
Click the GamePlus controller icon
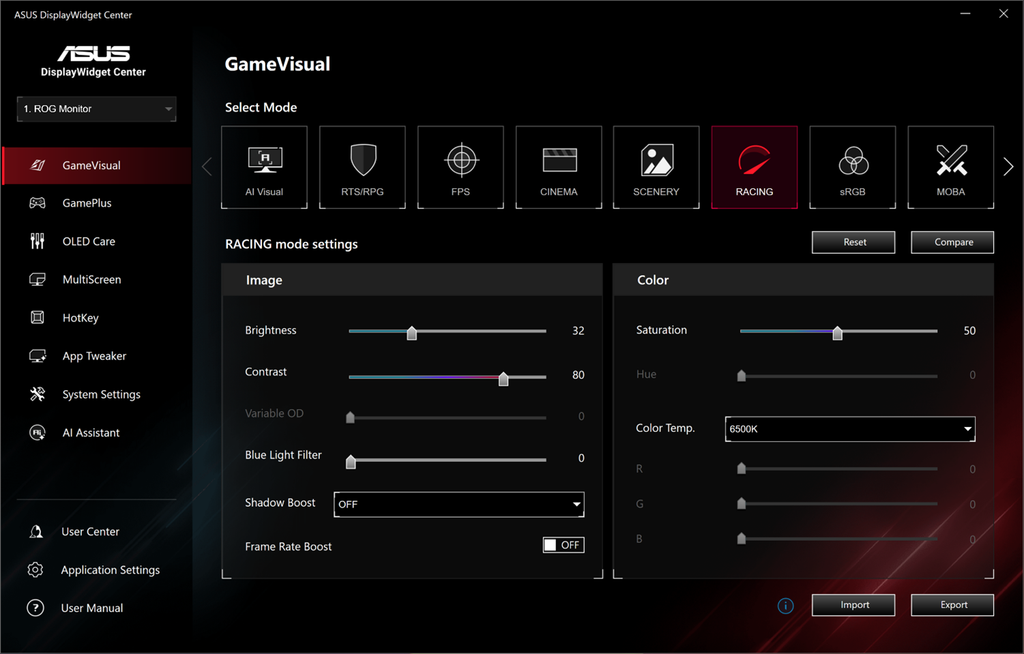tap(37, 203)
